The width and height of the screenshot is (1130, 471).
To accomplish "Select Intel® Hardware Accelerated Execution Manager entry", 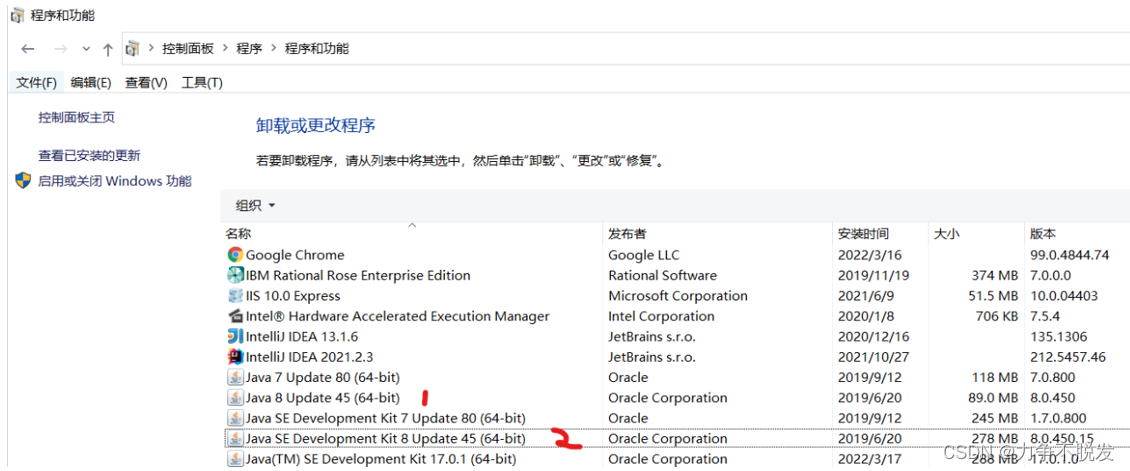I will tap(398, 315).
